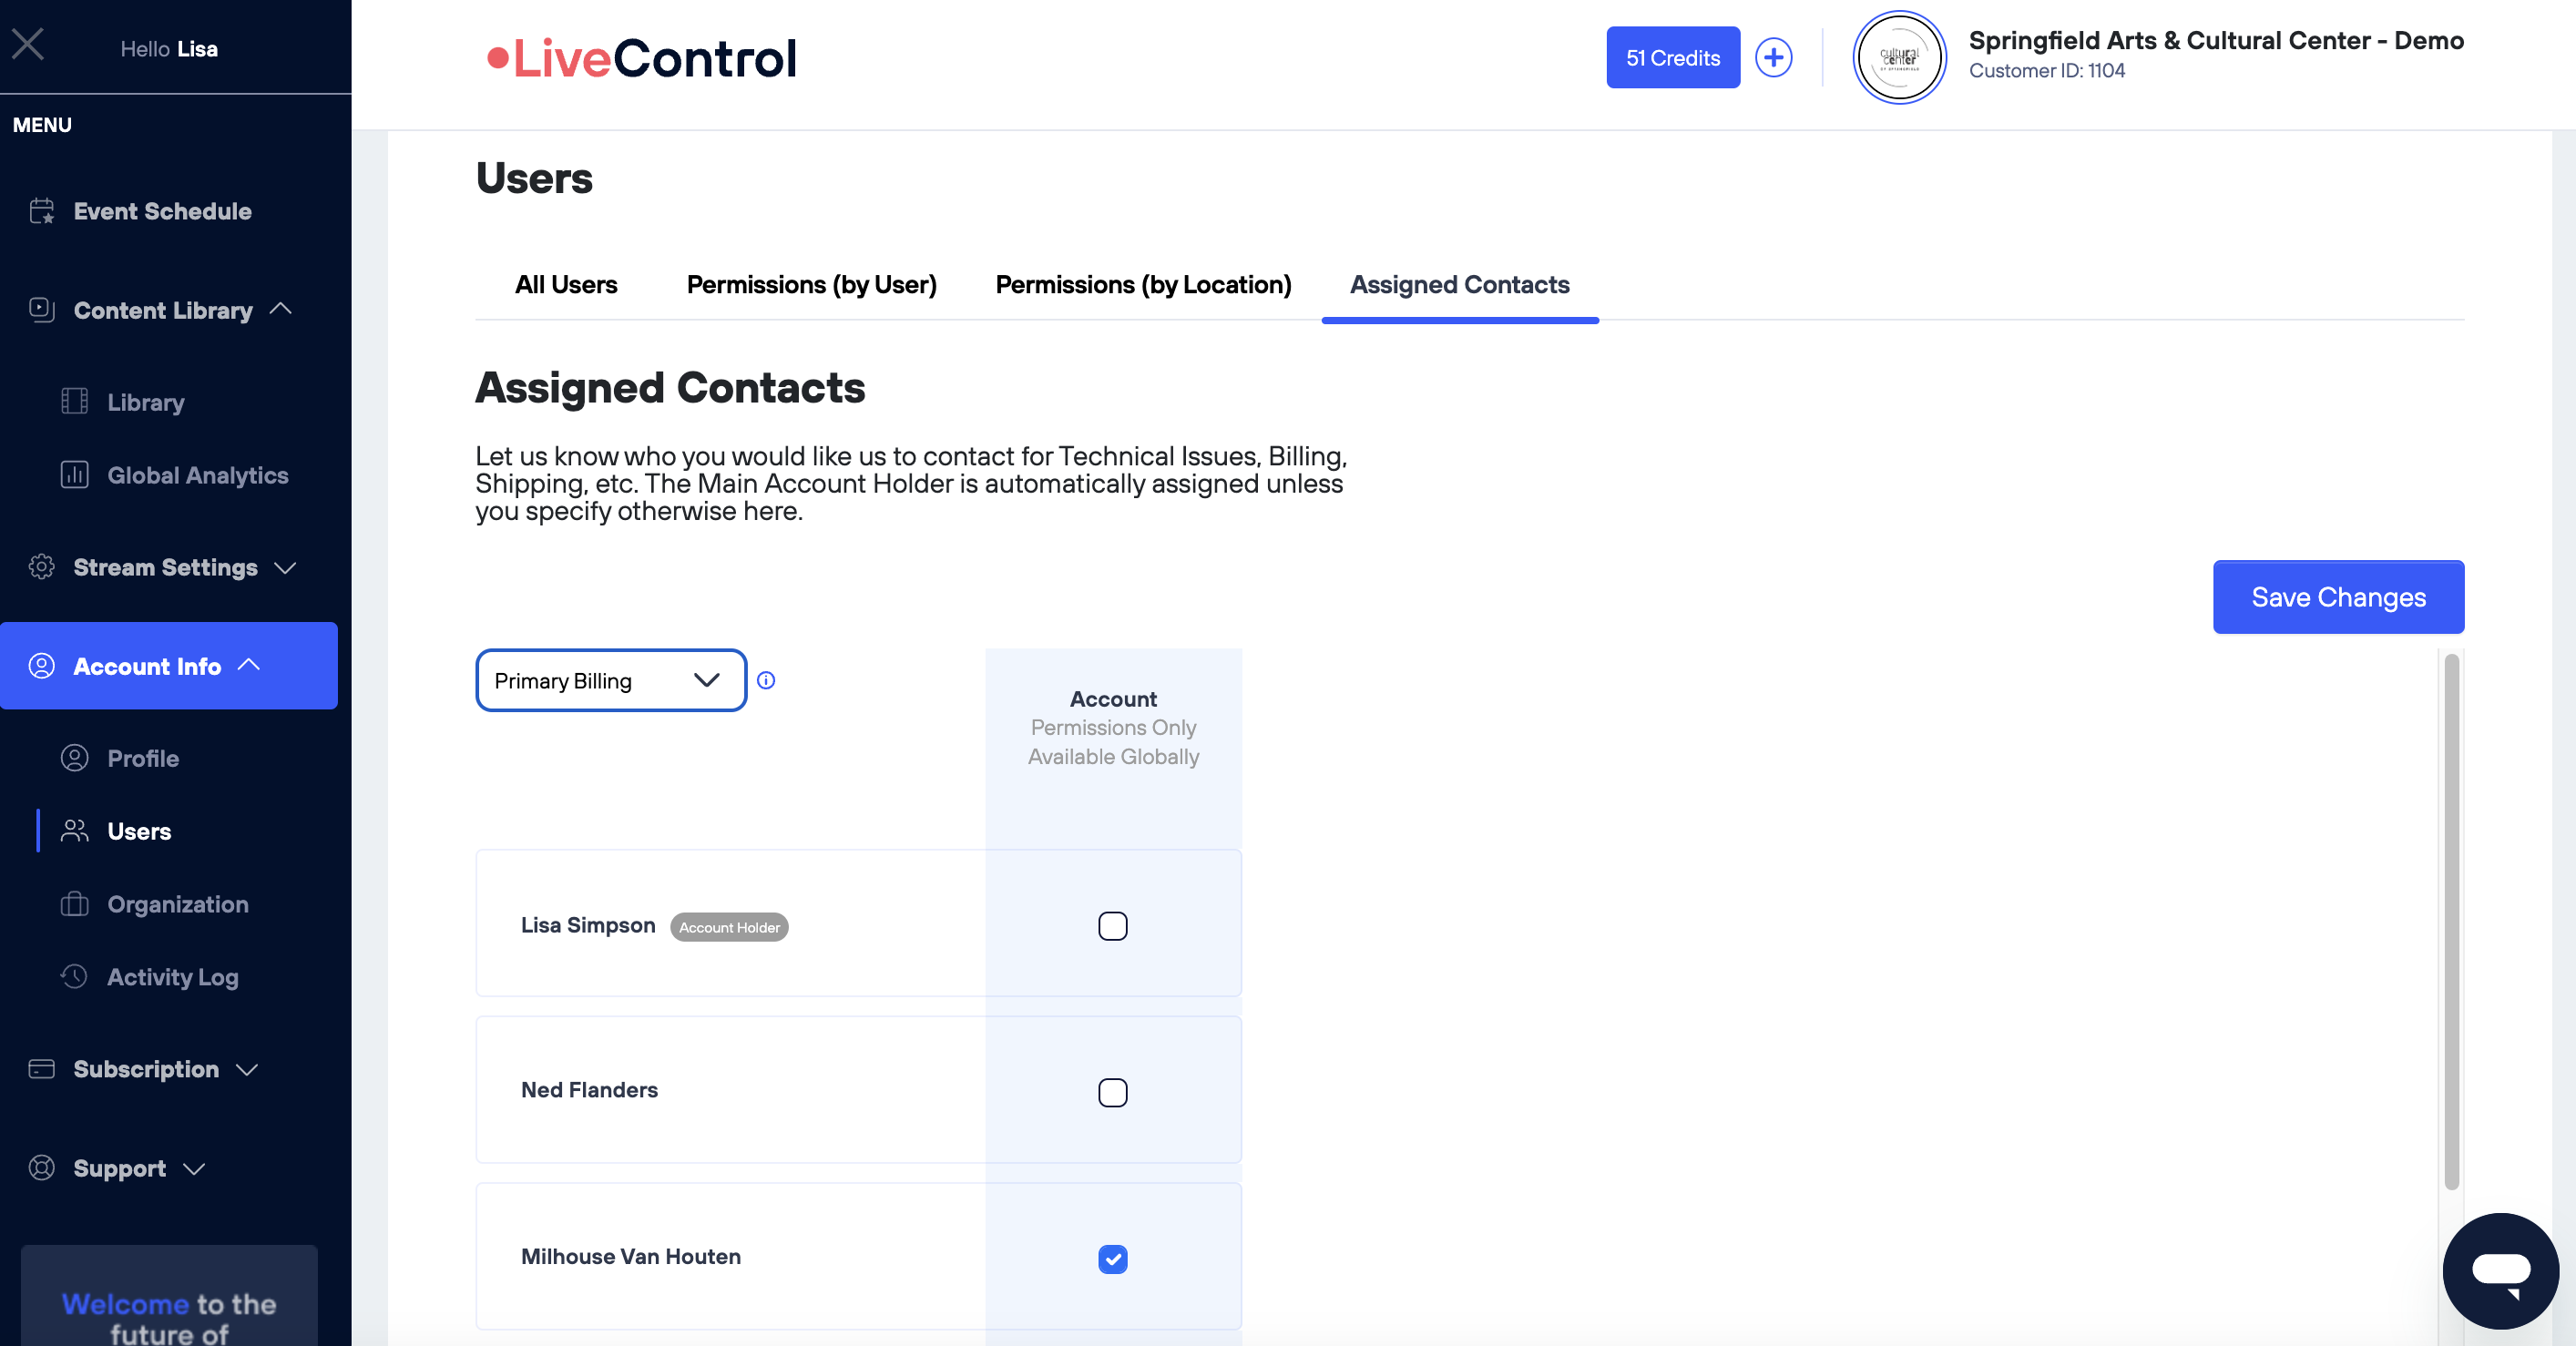Open the Permissions (by Location) tab
Viewport: 2576px width, 1346px height.
coord(1143,285)
